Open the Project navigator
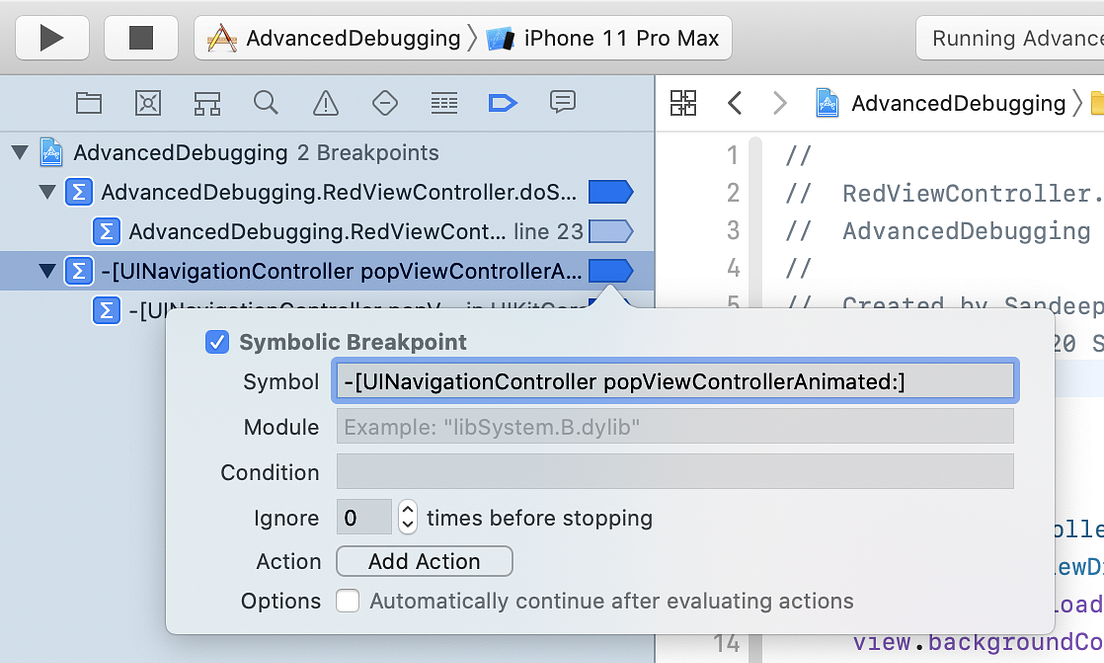The width and height of the screenshot is (1104, 663). [x=89, y=102]
